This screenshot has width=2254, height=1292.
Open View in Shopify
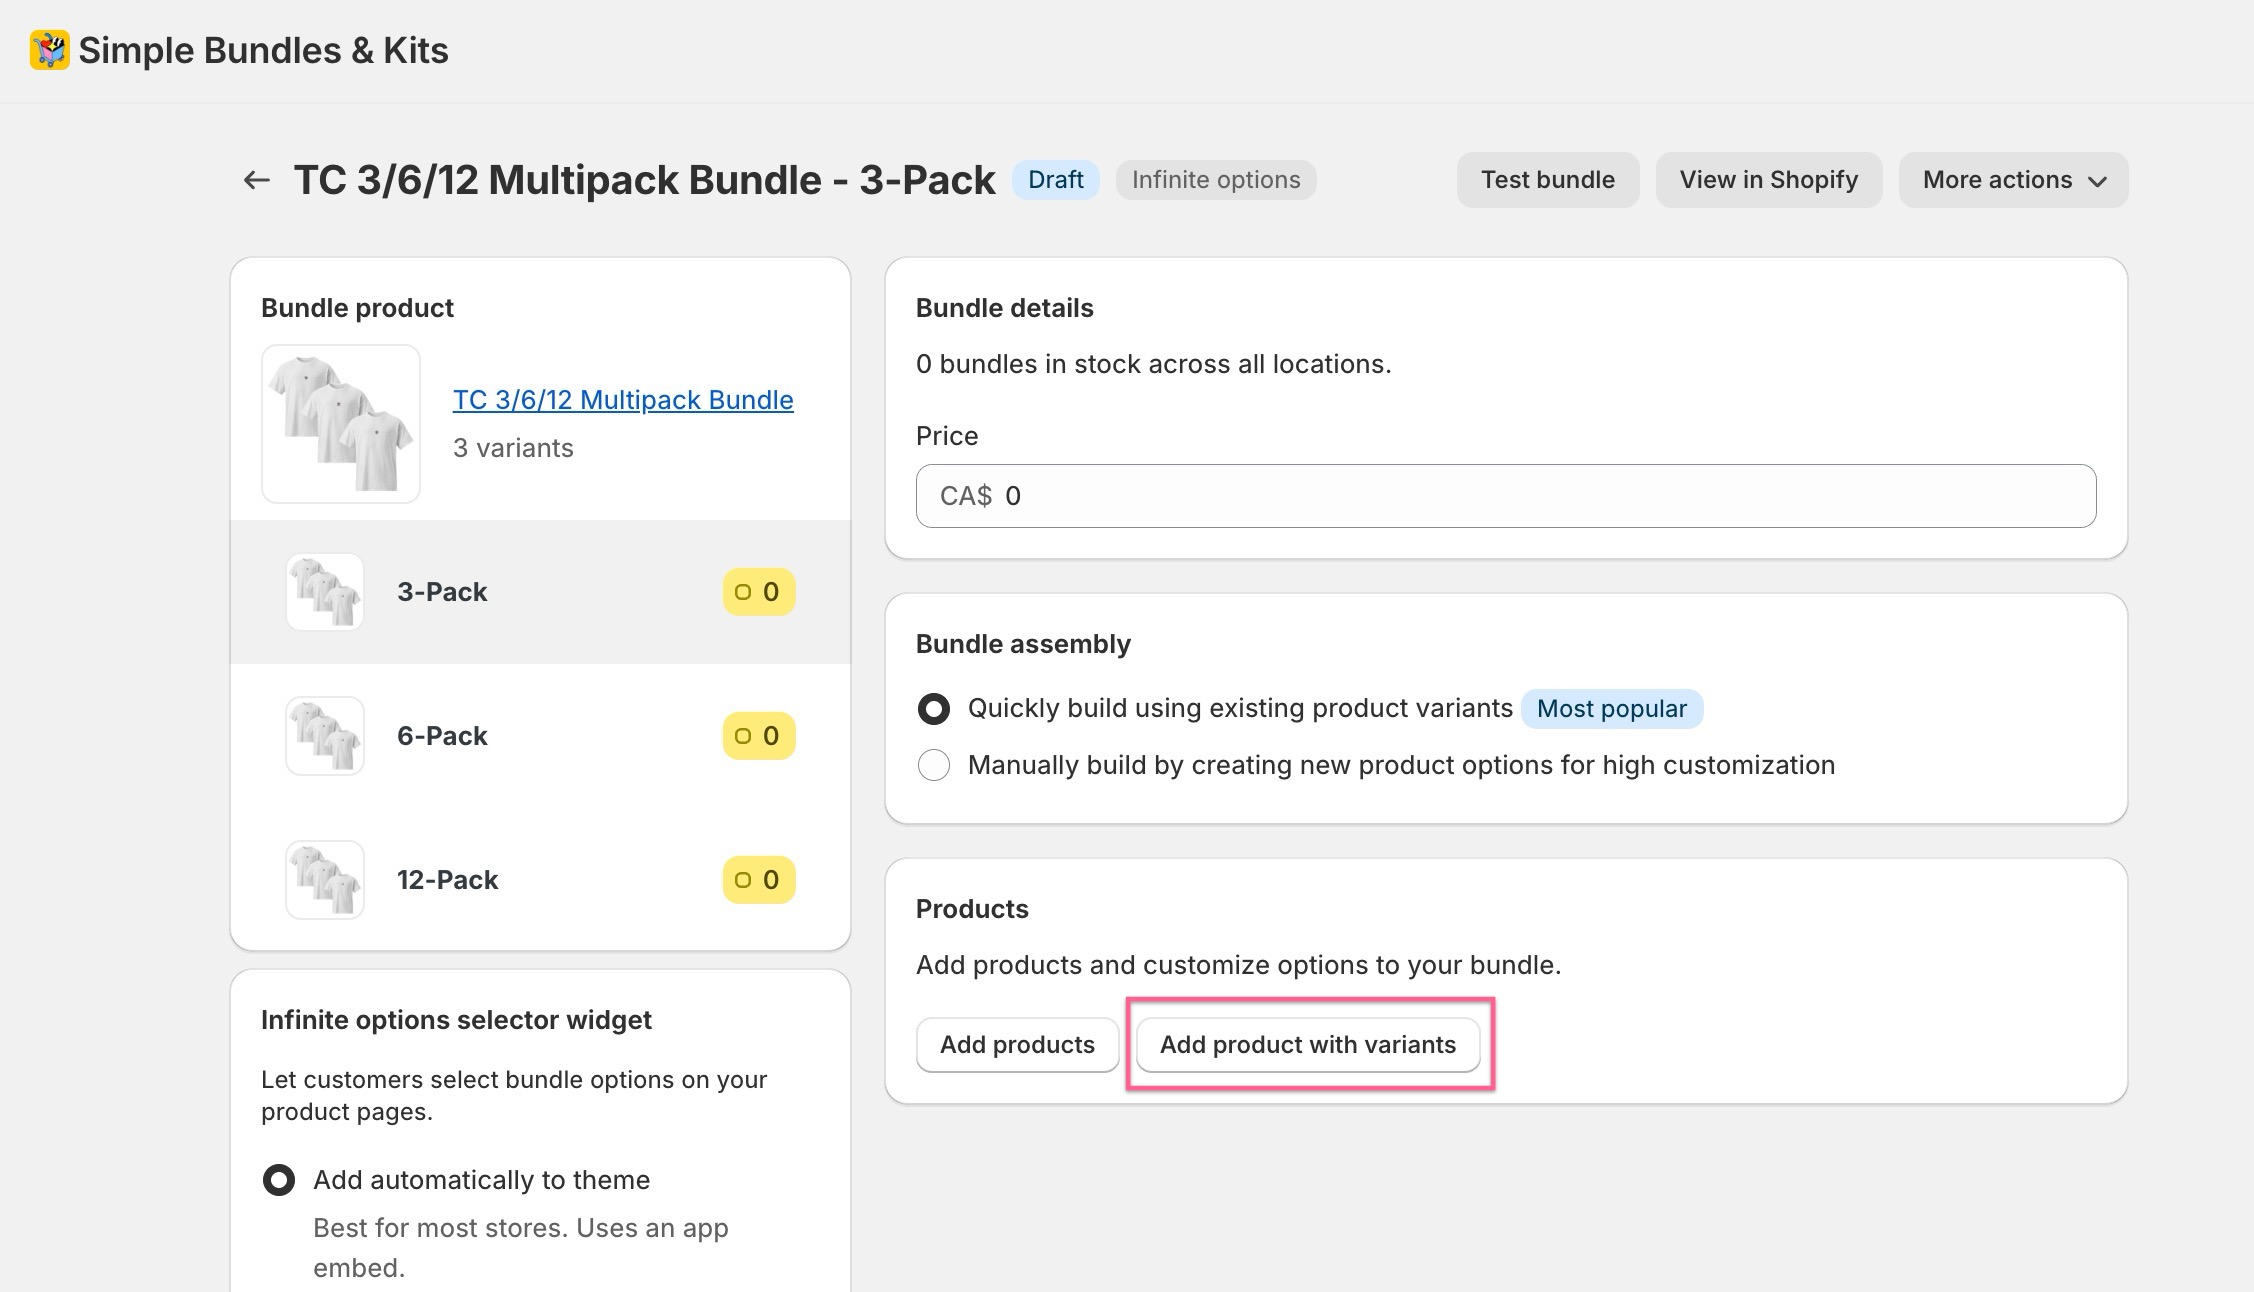(1768, 180)
